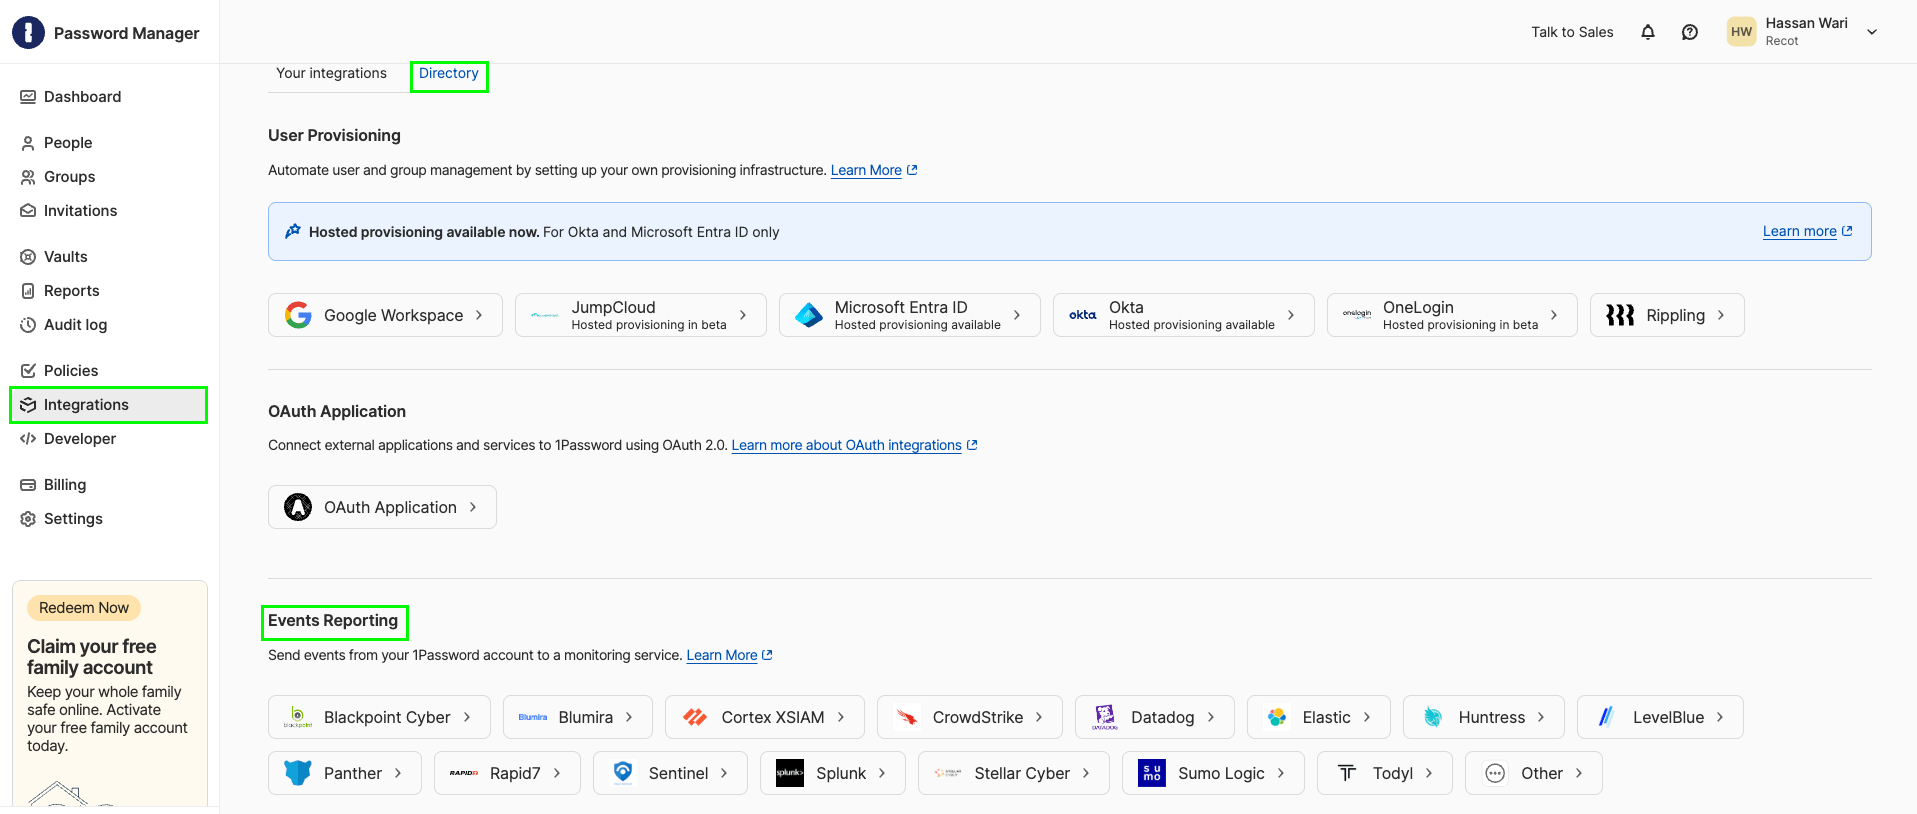Click the hosted provisioning announcement icon
The image size is (1917, 814).
tap(293, 231)
